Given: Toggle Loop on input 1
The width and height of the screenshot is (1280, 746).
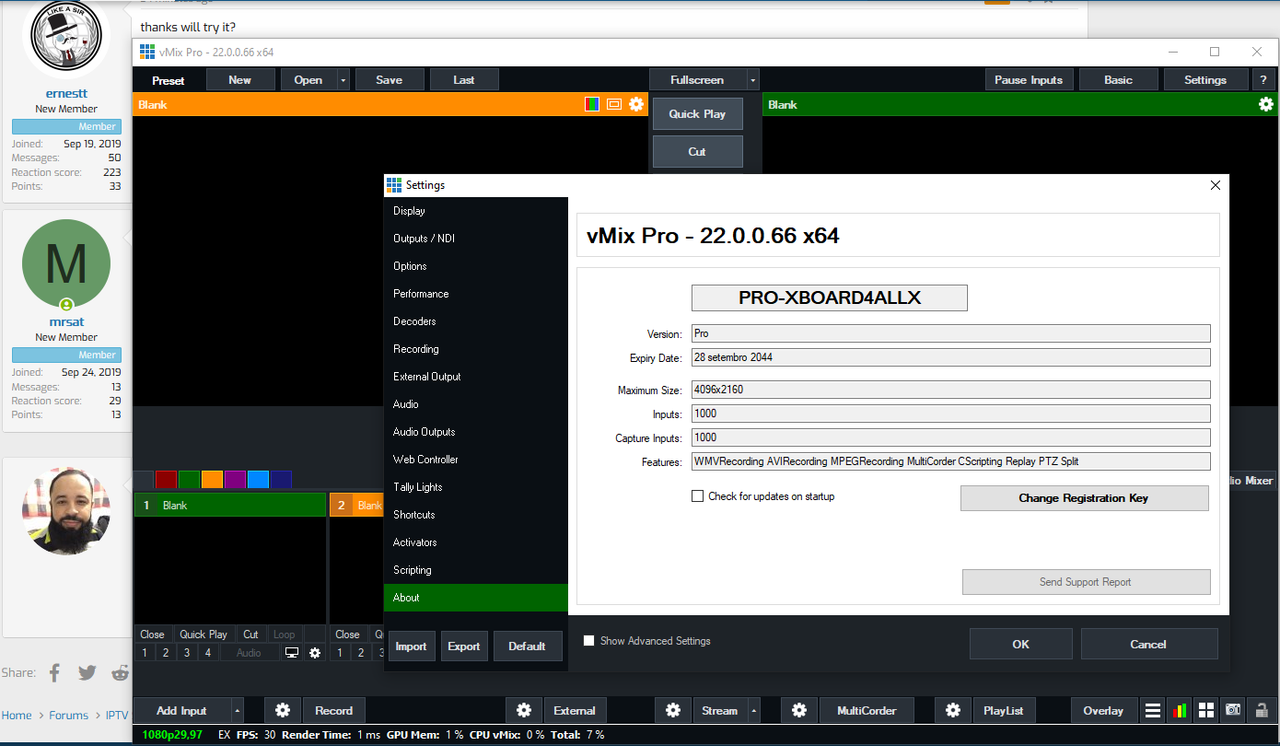Looking at the screenshot, I should coord(284,634).
